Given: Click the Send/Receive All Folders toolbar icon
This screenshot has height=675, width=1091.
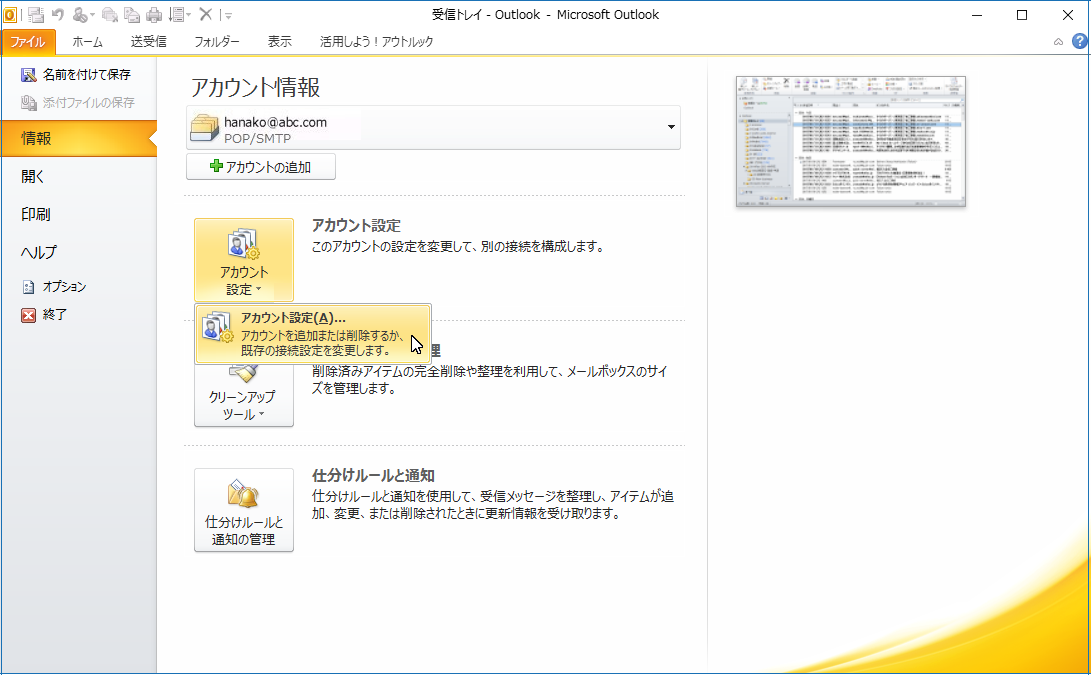Looking at the screenshot, I should click(x=36, y=15).
